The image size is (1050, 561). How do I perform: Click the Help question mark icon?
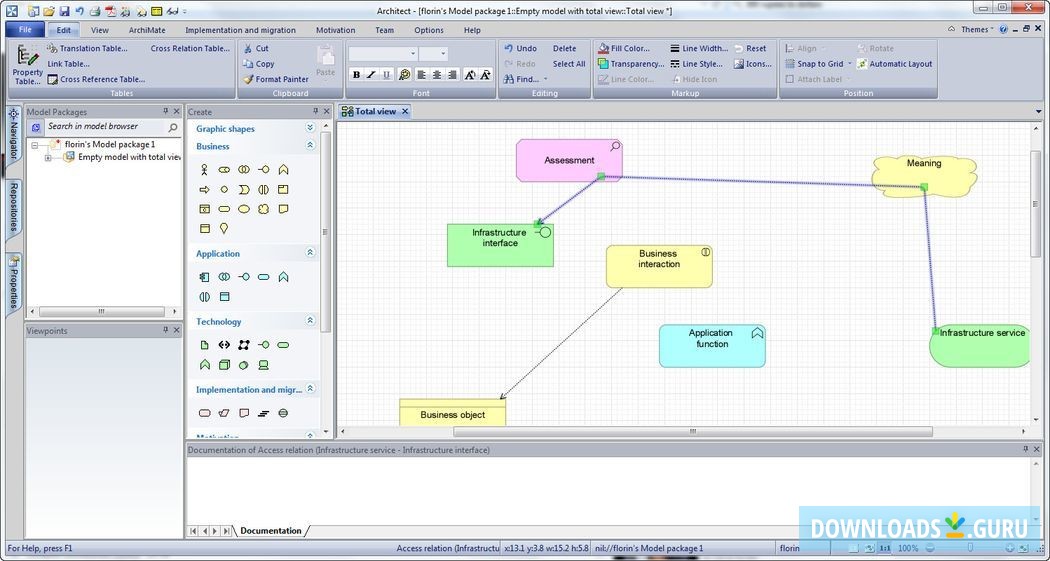pos(1003,29)
